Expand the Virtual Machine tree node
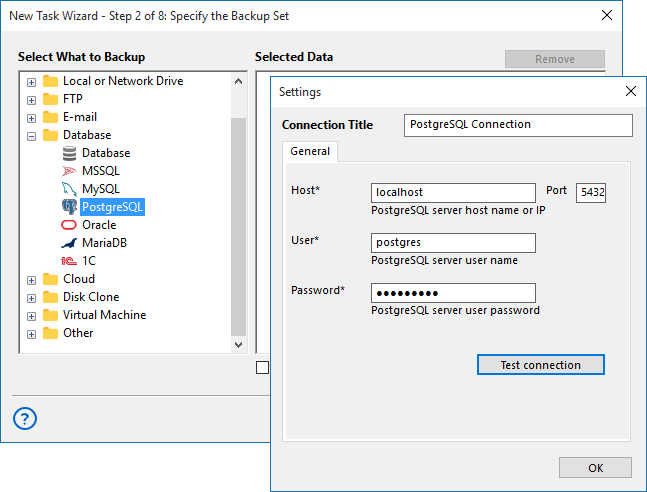Screen dimensions: 647x492 point(31,315)
